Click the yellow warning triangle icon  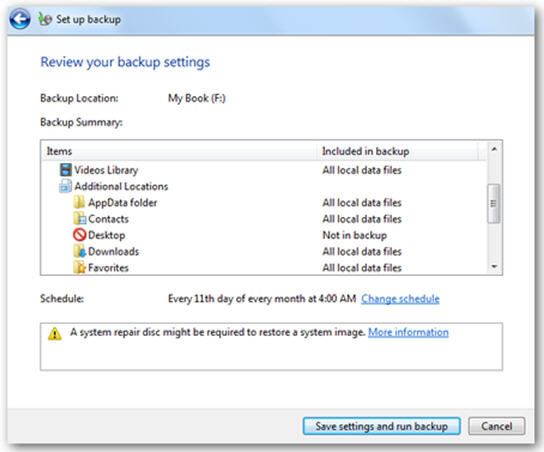(x=55, y=334)
